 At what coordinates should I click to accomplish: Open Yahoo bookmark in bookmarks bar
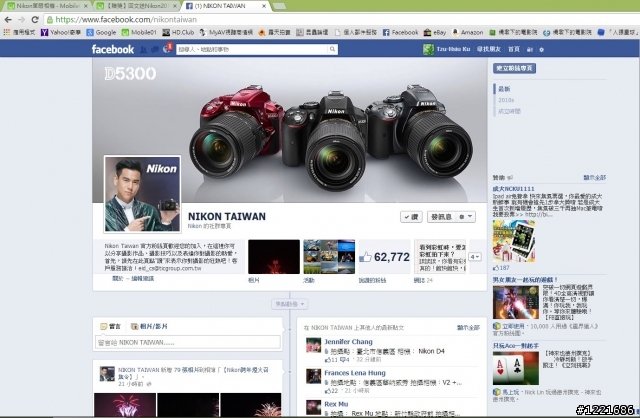(x=60, y=32)
